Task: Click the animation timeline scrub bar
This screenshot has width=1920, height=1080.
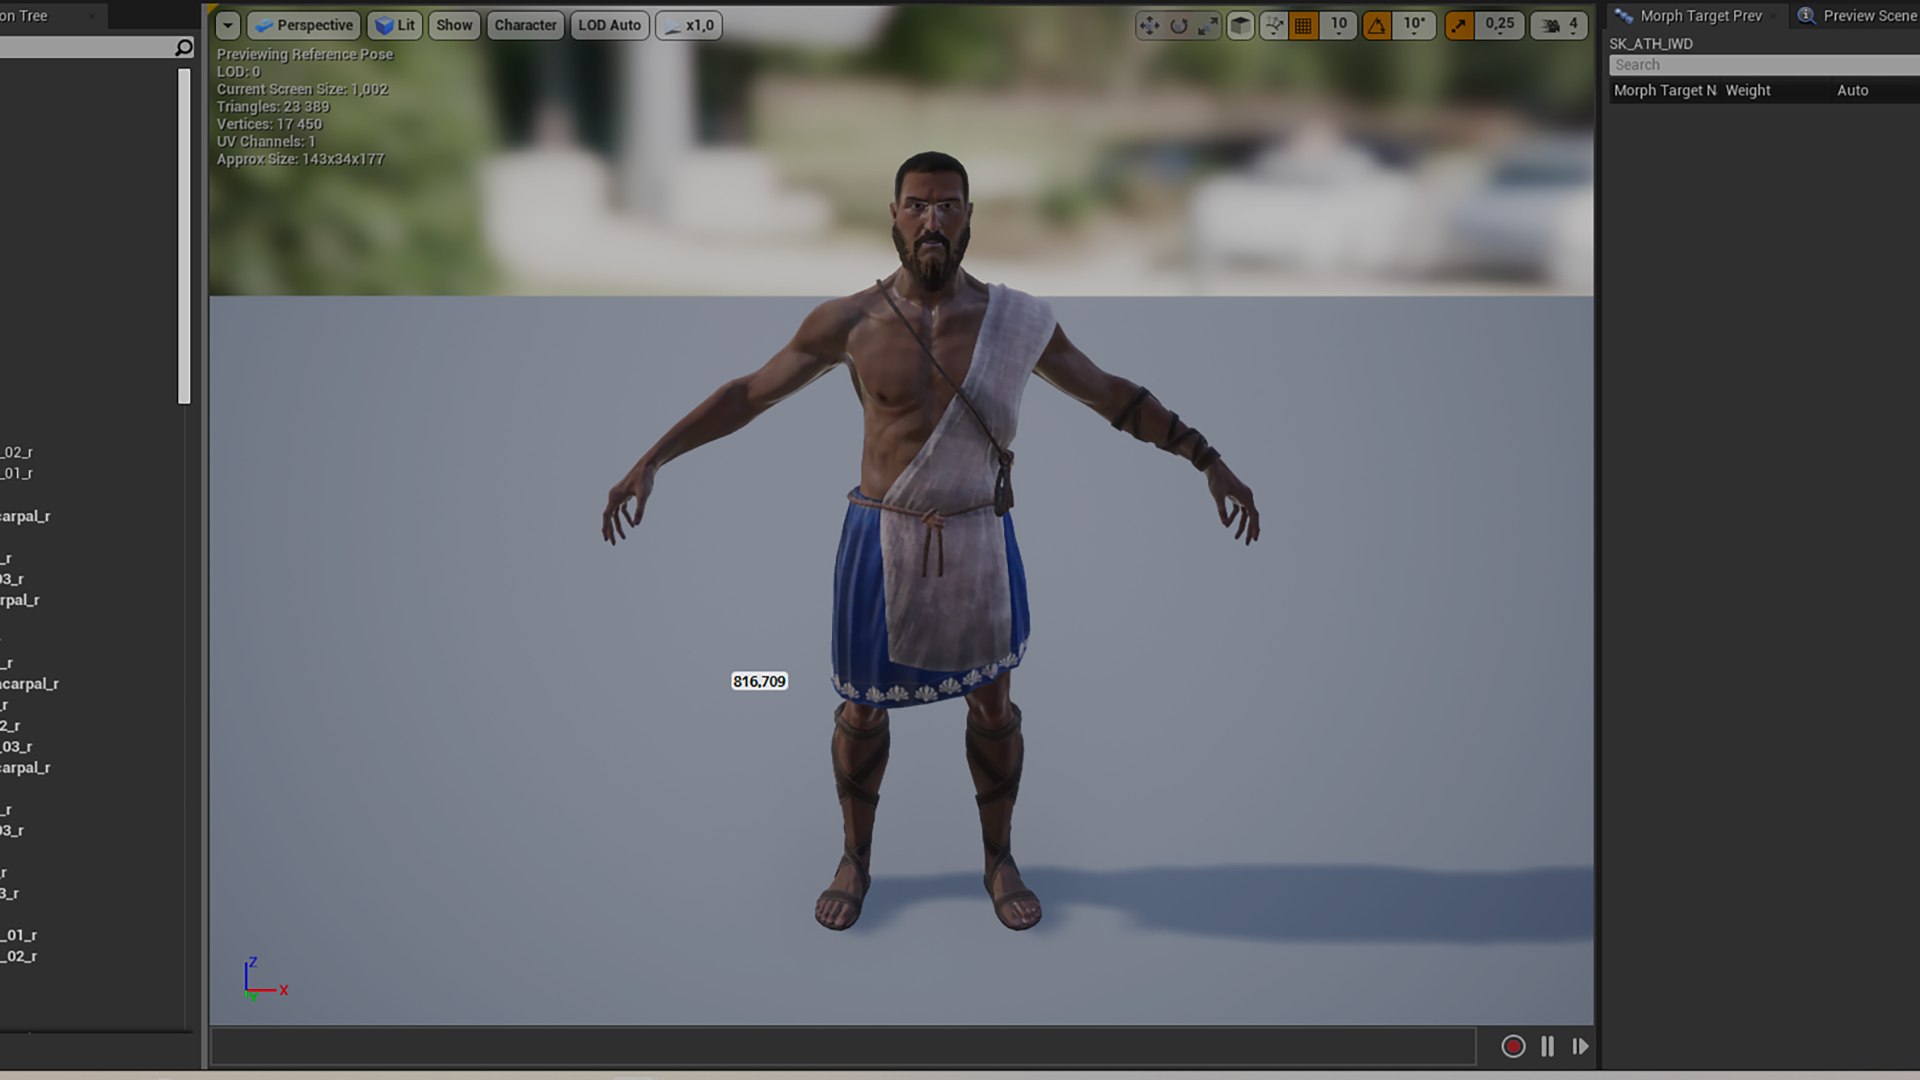Action: (x=843, y=1047)
